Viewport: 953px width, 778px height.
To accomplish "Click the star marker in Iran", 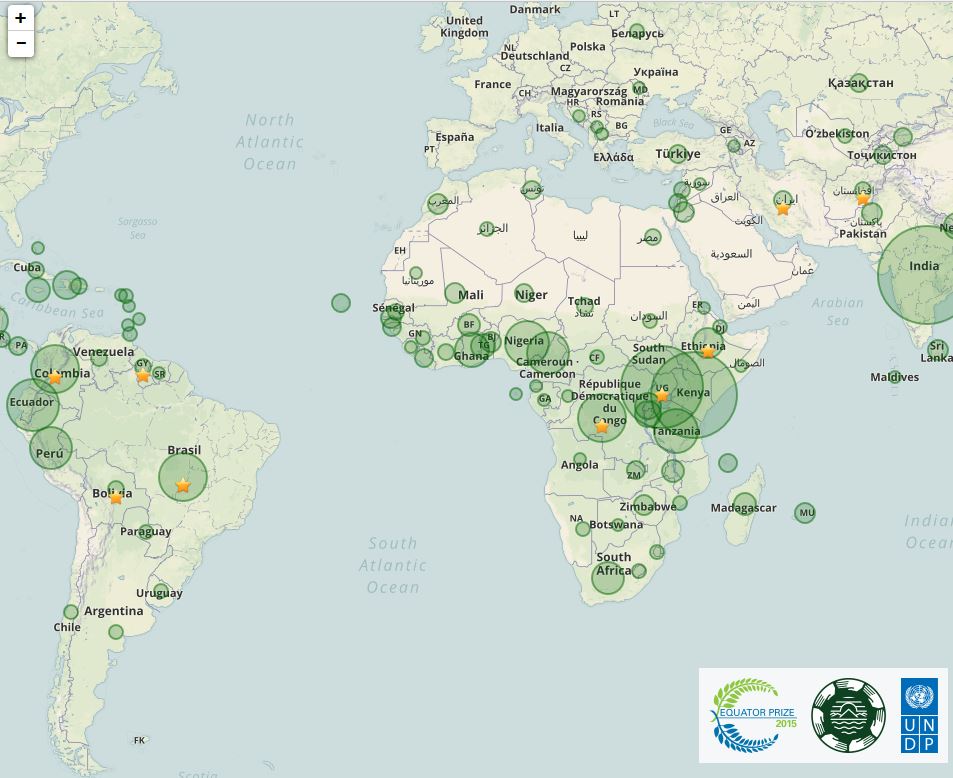I will coord(784,207).
